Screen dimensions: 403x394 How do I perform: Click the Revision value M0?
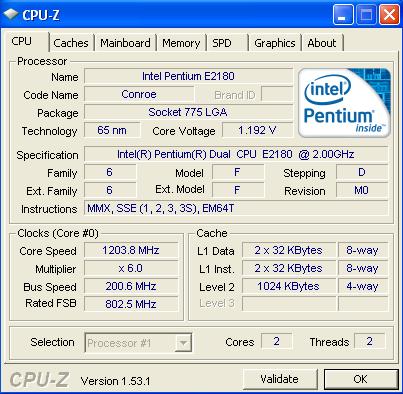362,190
